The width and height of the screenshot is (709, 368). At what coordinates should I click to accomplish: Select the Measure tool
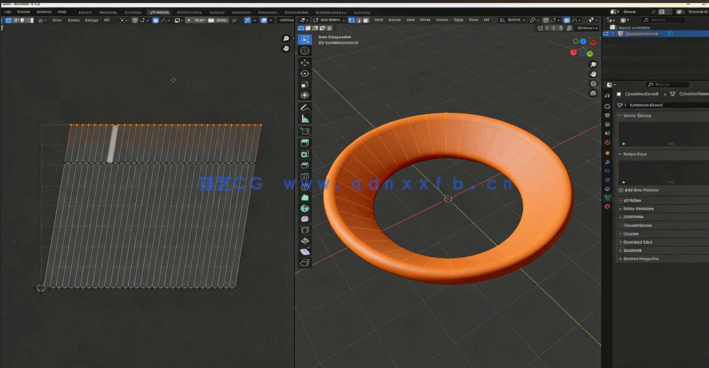[x=305, y=119]
